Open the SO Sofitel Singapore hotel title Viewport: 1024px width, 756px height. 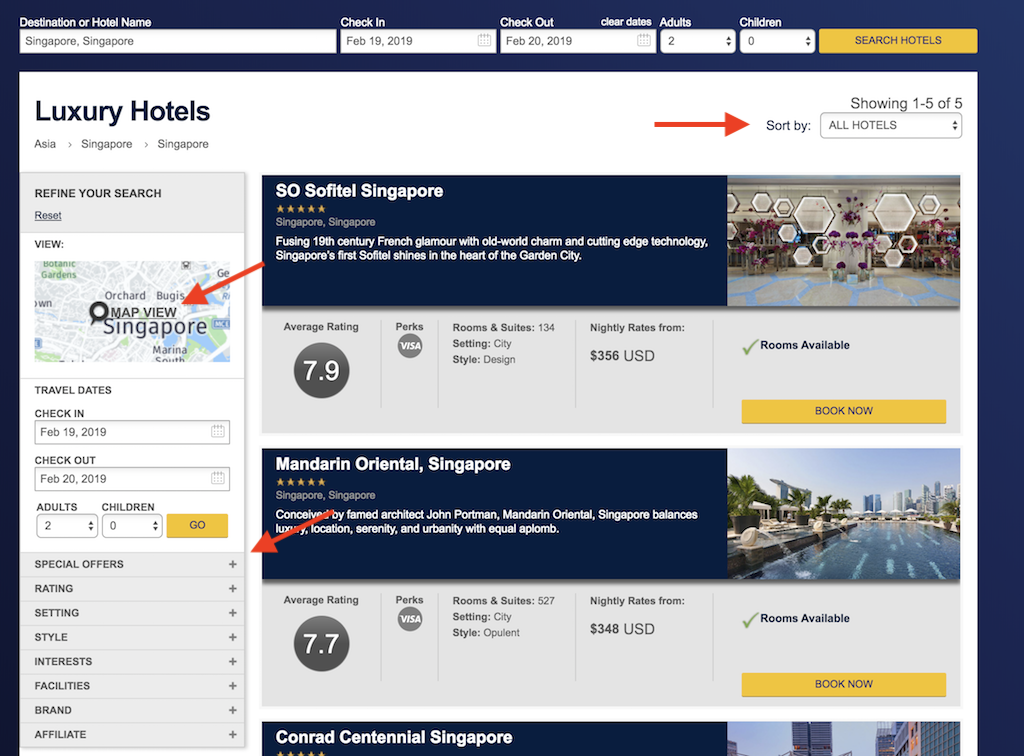[x=359, y=191]
